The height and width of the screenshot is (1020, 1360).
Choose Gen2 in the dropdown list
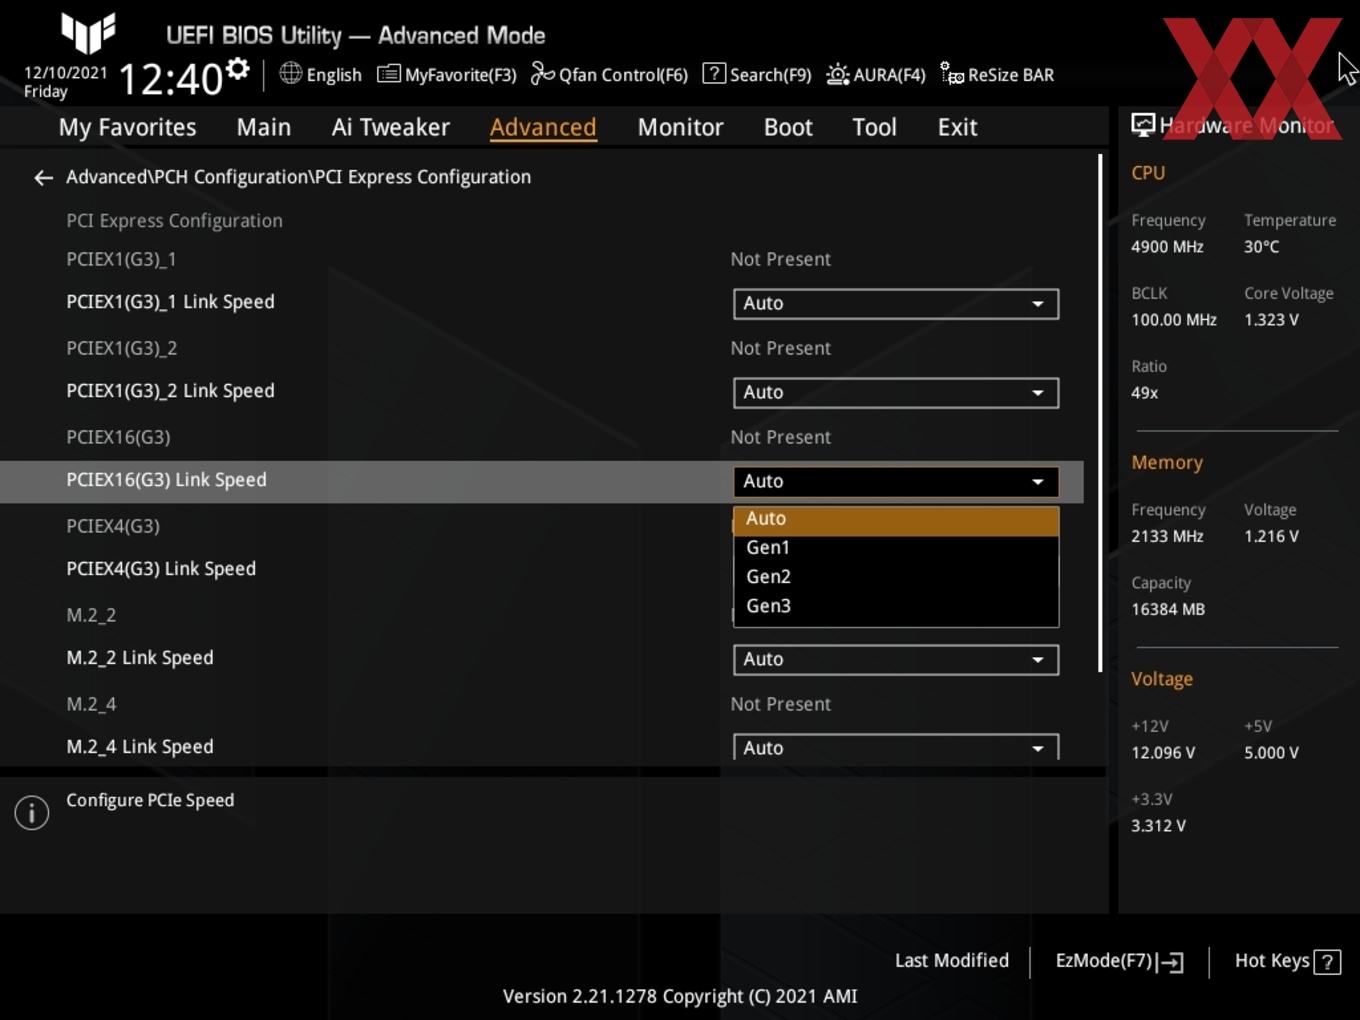click(896, 577)
